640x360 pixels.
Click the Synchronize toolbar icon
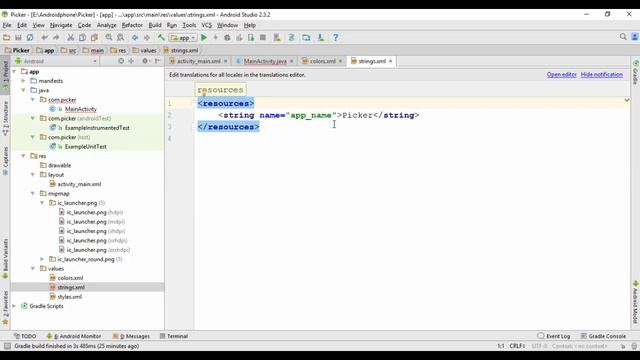[30, 38]
